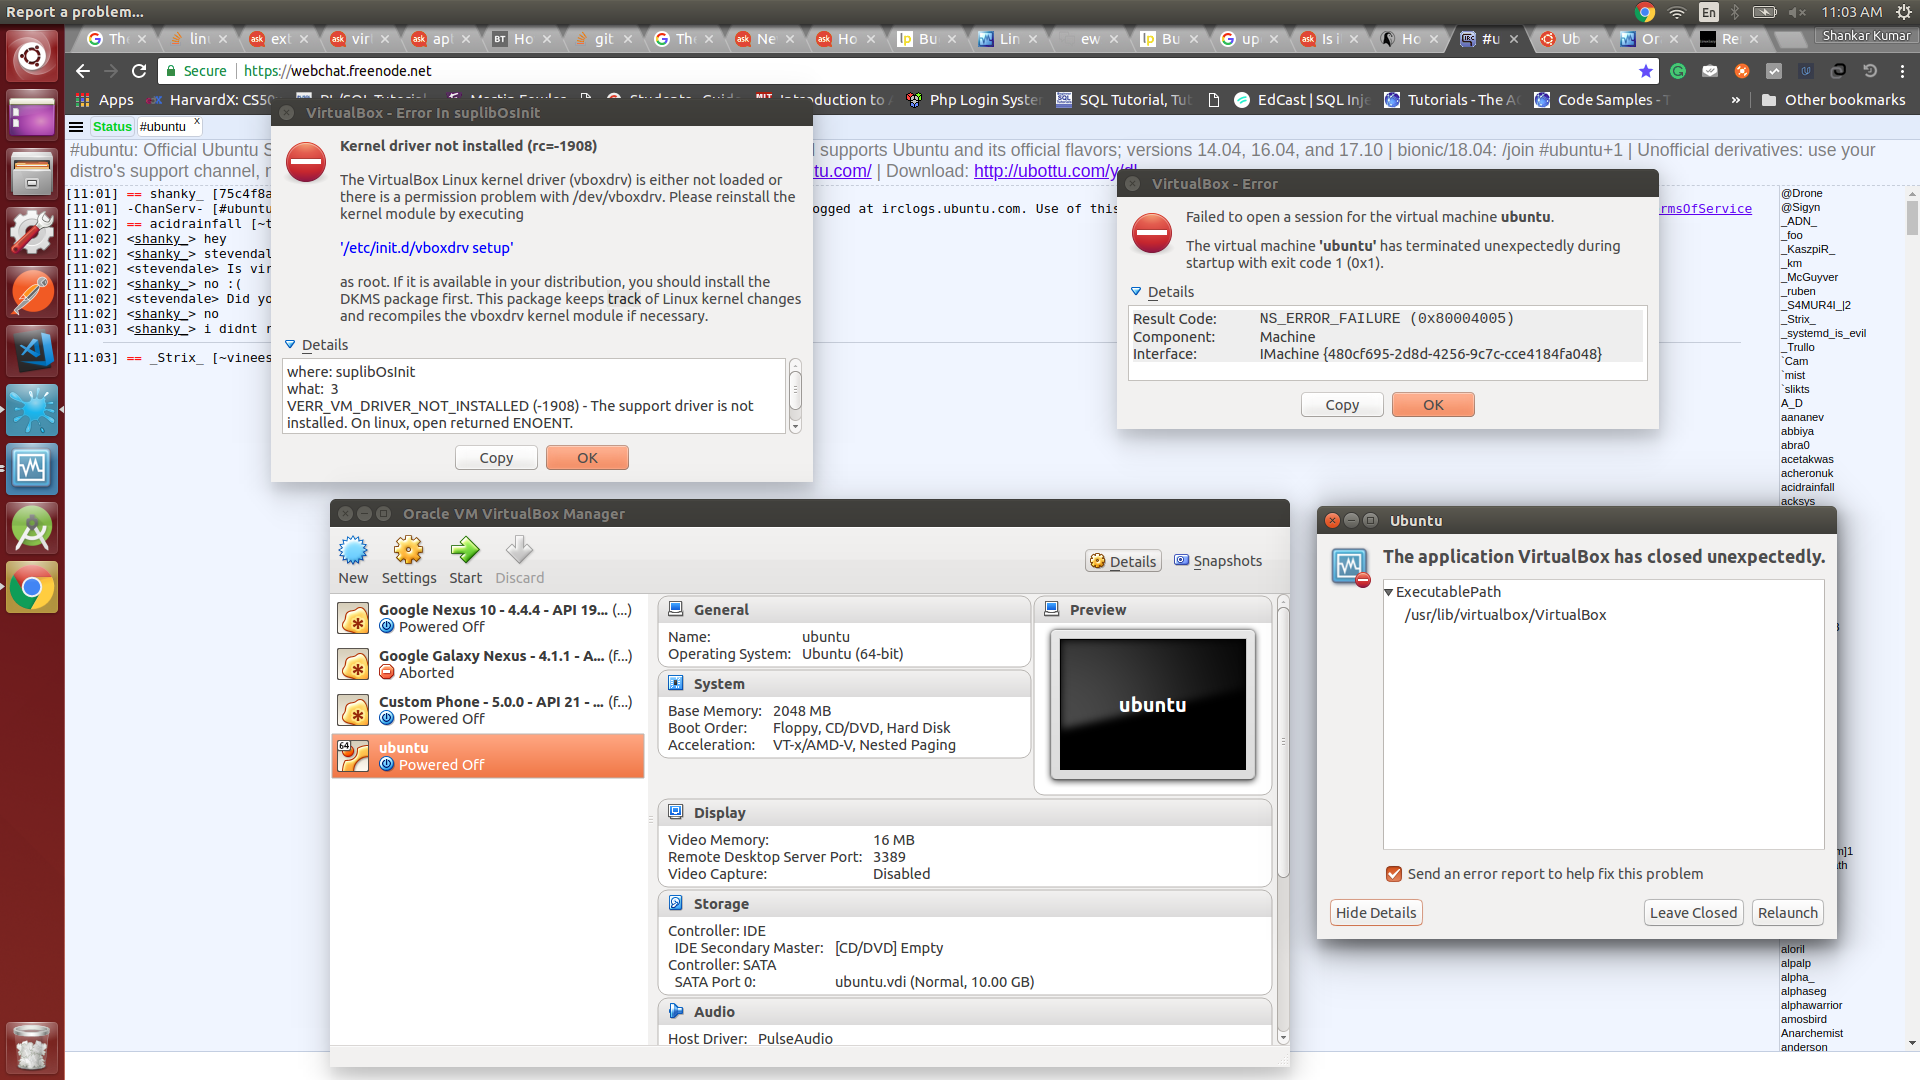1920x1080 pixels.
Task: Click OK in kernel driver error dialog
Action: [587, 457]
